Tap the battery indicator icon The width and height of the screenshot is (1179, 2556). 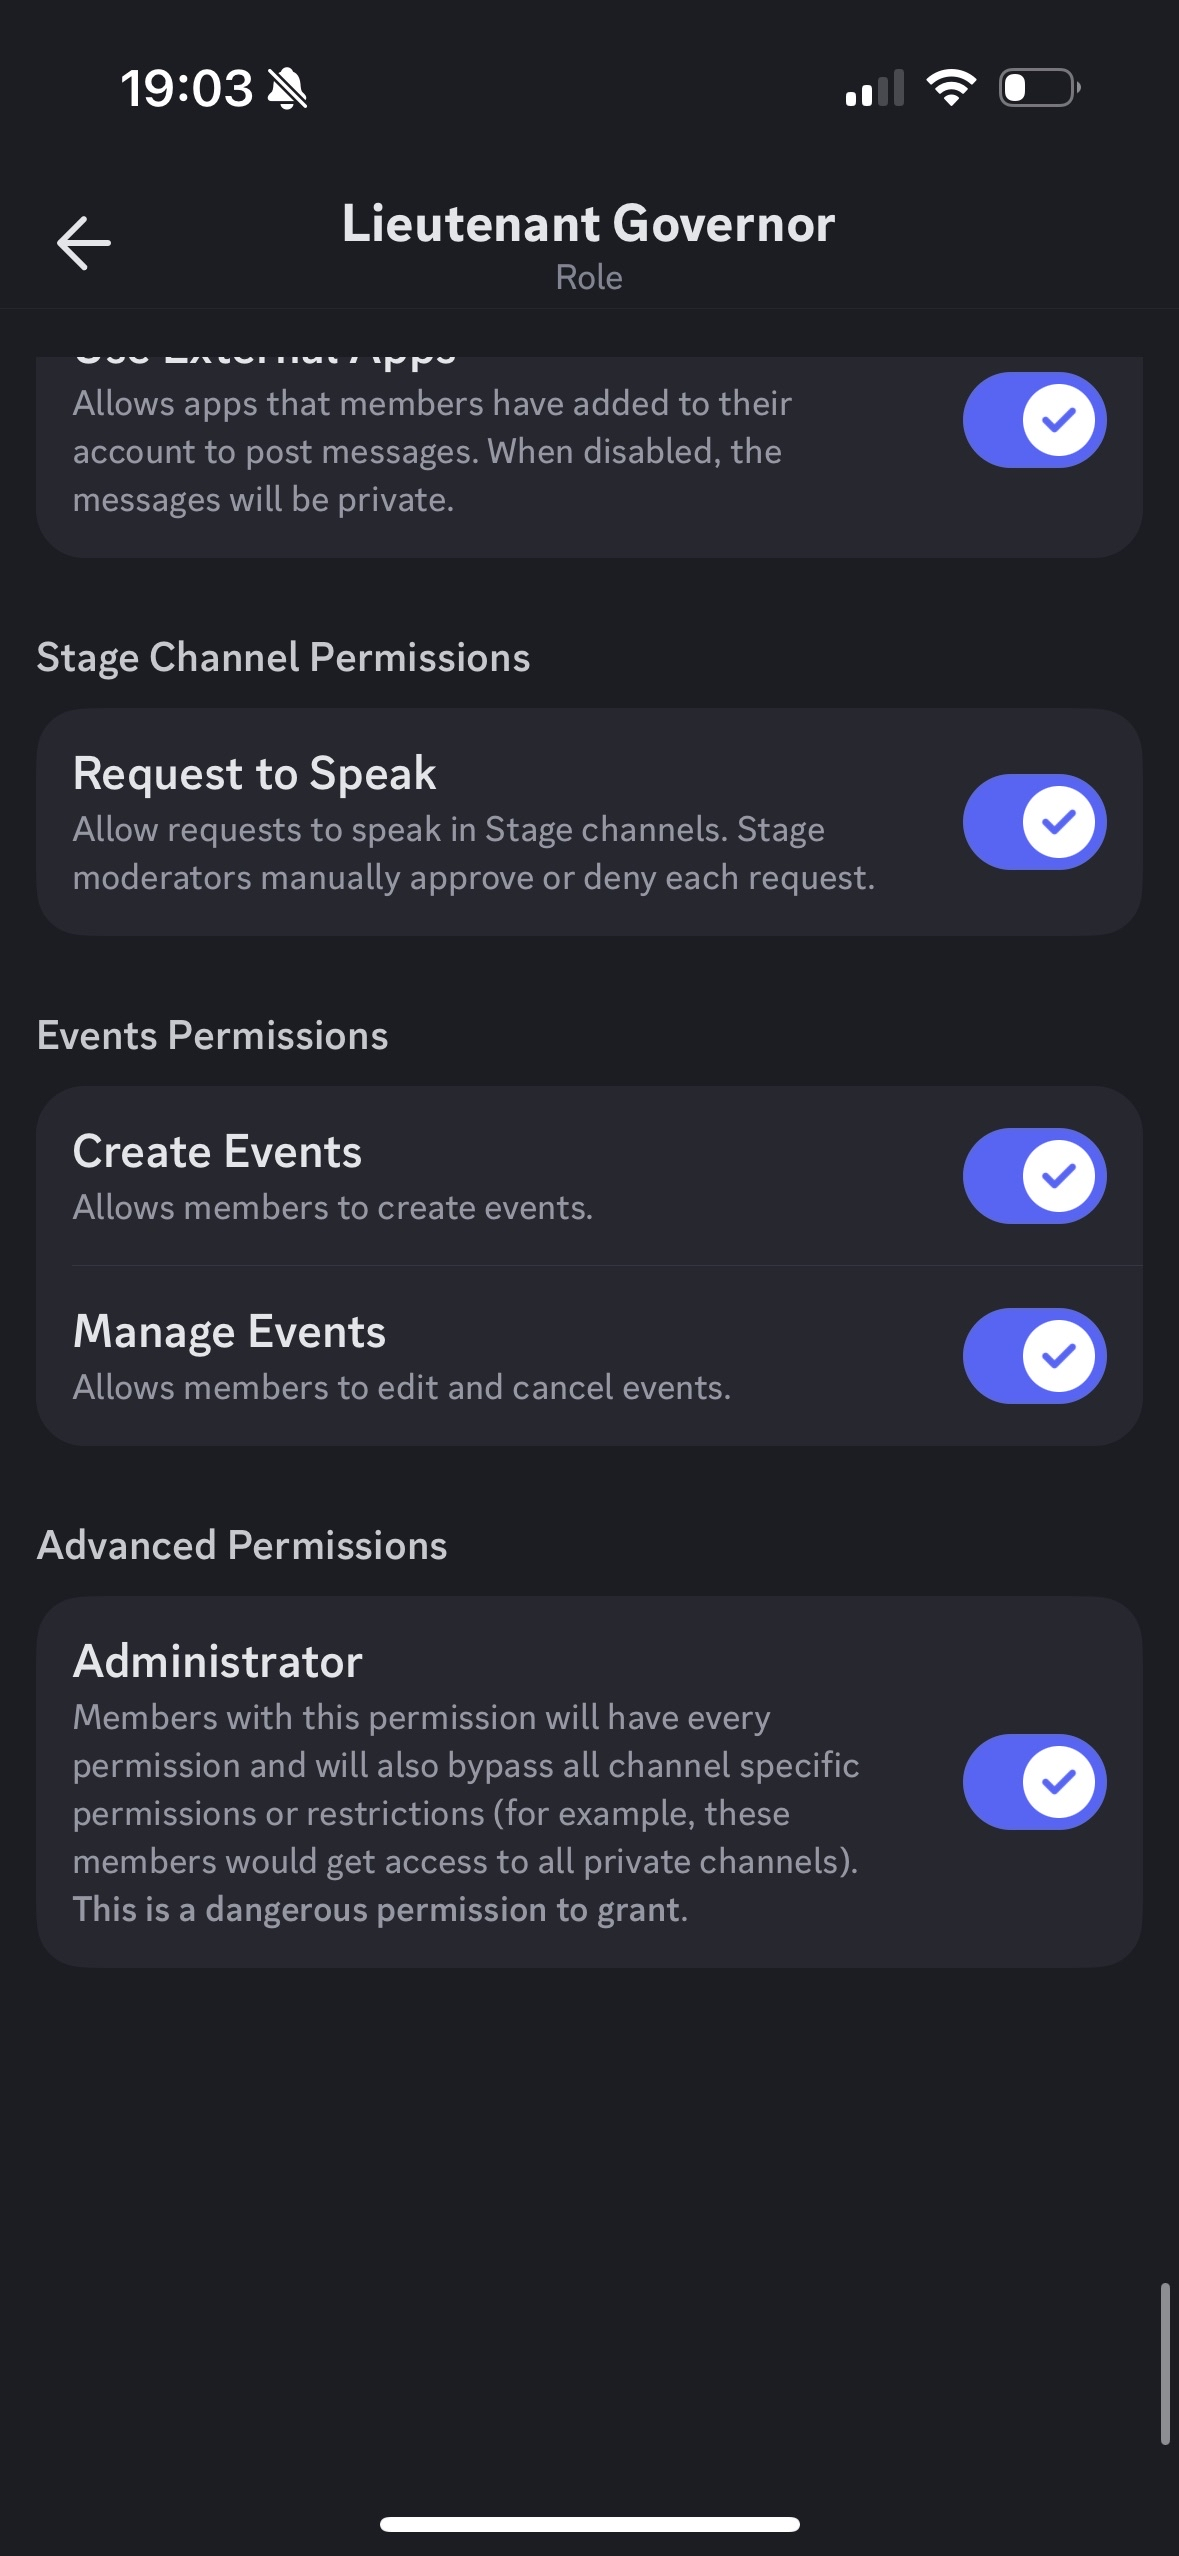1039,88
